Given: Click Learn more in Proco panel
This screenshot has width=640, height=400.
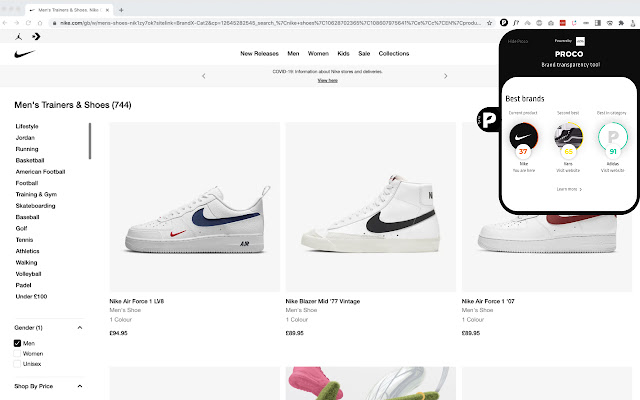Looking at the screenshot, I should point(569,189).
